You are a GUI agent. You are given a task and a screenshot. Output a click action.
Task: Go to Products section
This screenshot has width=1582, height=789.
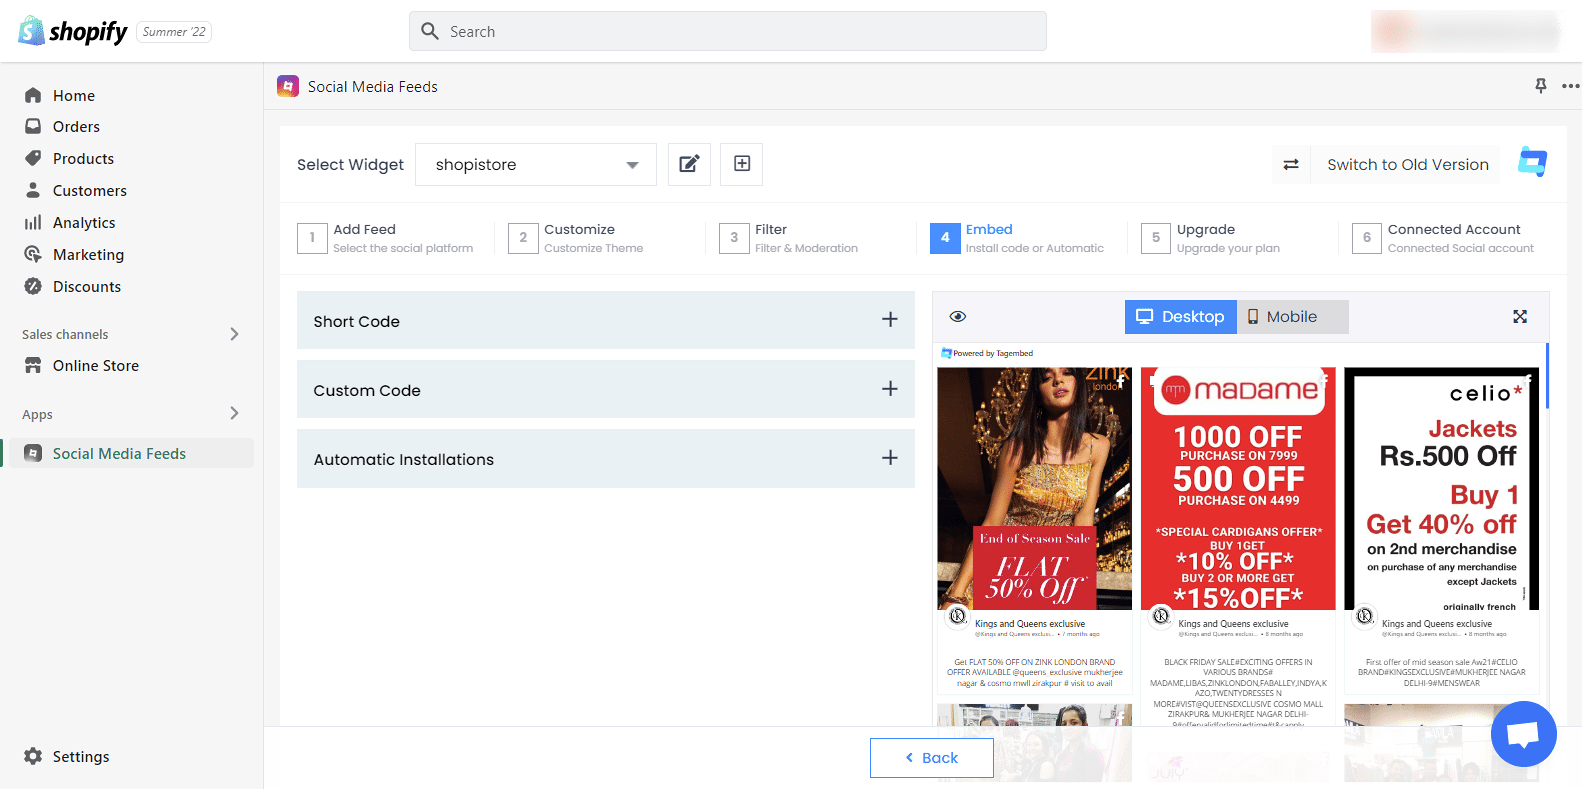click(x=83, y=159)
